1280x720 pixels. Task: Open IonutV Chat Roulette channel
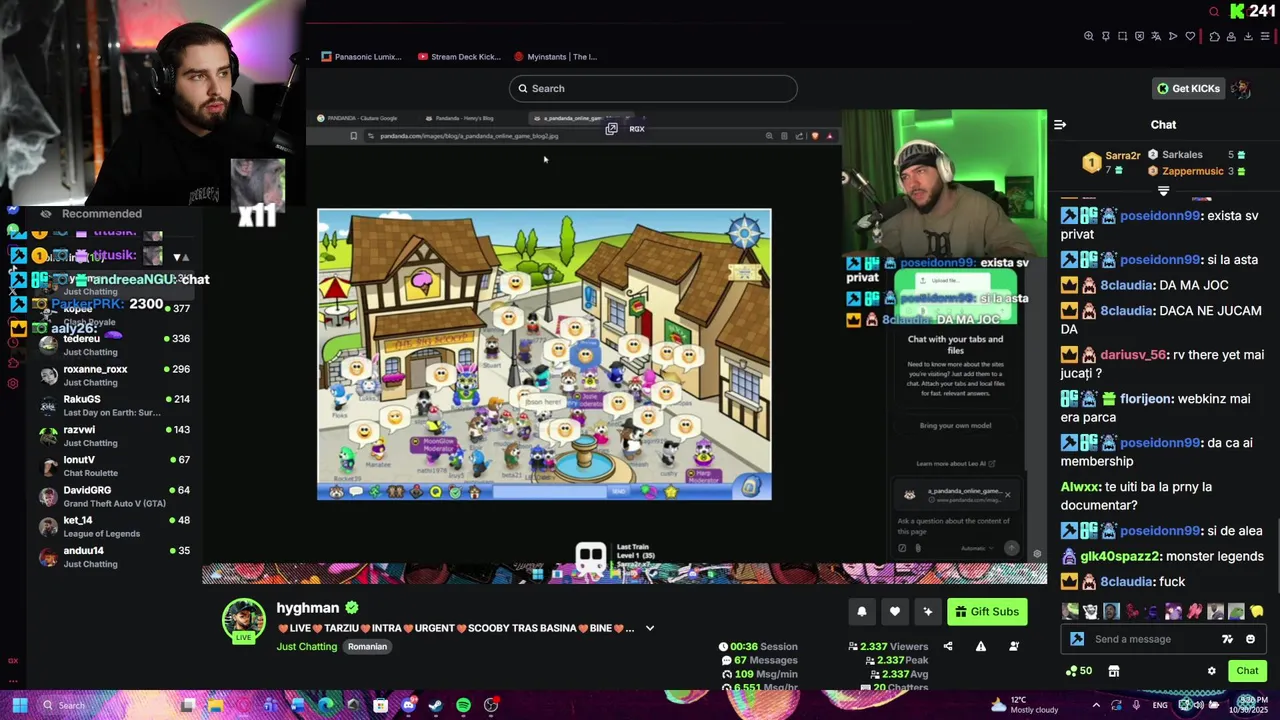[113, 466]
